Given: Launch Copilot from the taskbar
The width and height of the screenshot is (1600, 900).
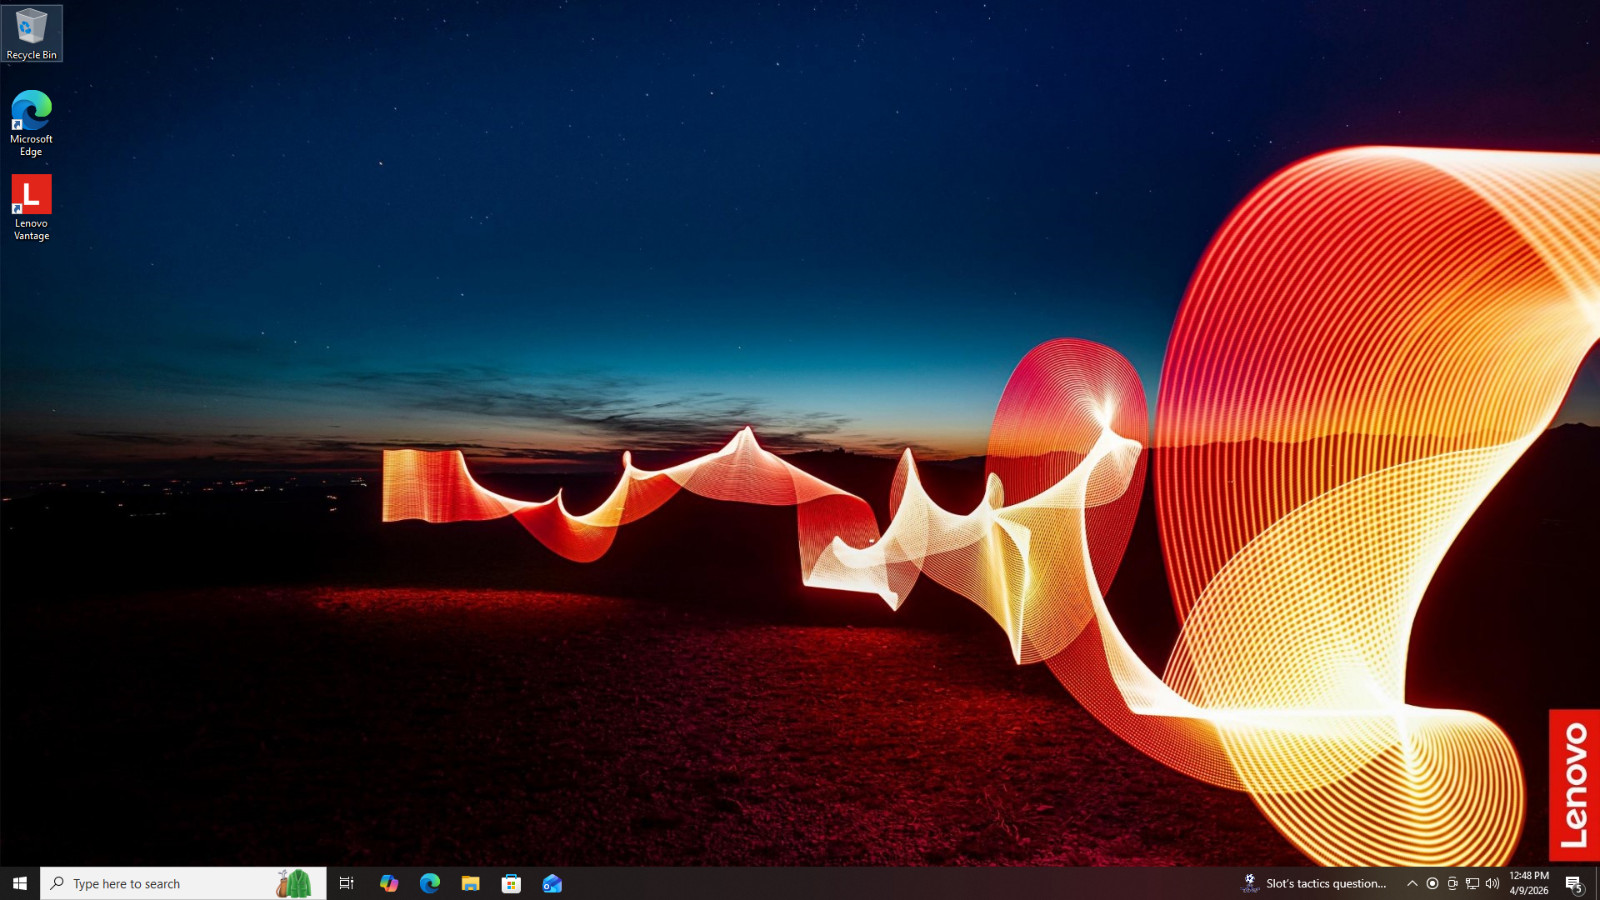Looking at the screenshot, I should [389, 883].
